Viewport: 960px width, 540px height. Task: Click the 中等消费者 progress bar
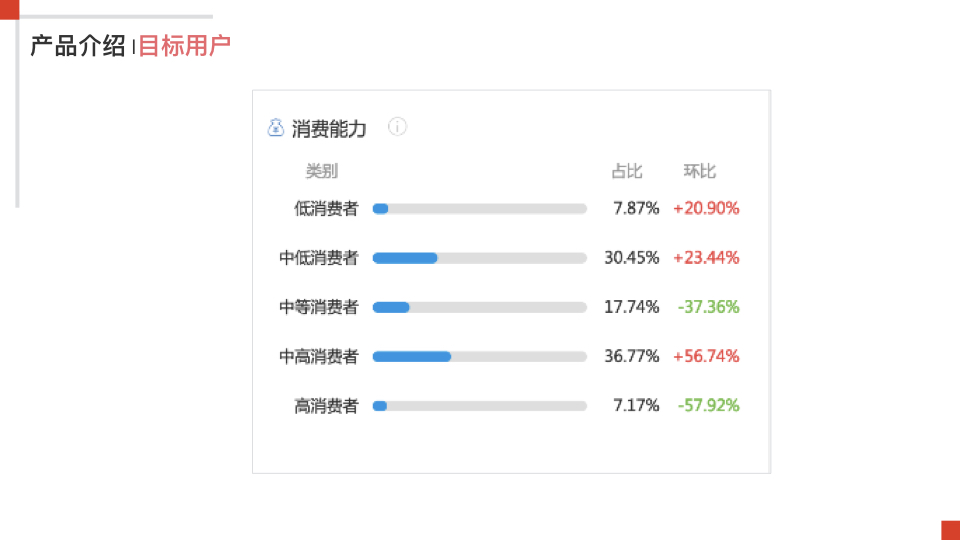coord(479,307)
